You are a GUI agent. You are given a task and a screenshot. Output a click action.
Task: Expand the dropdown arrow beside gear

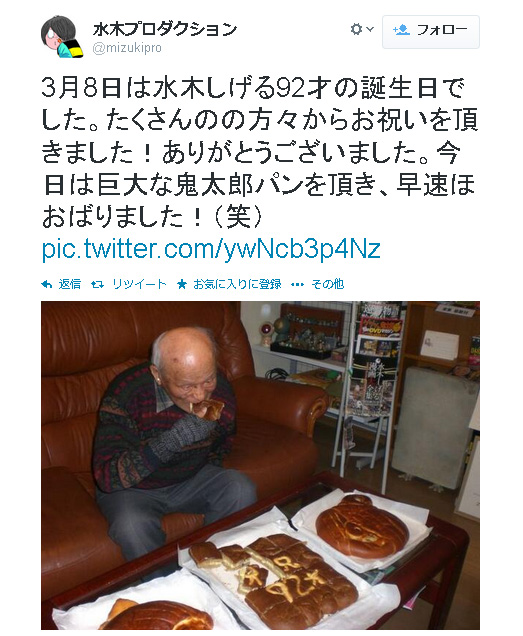pyautogui.click(x=370, y=29)
